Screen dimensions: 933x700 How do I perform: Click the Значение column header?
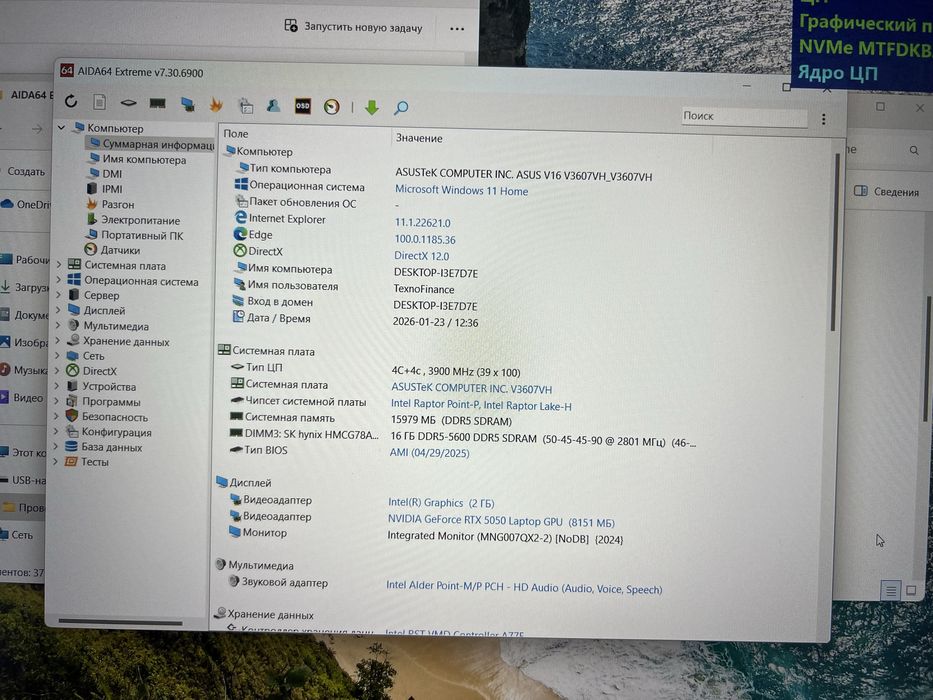point(419,138)
